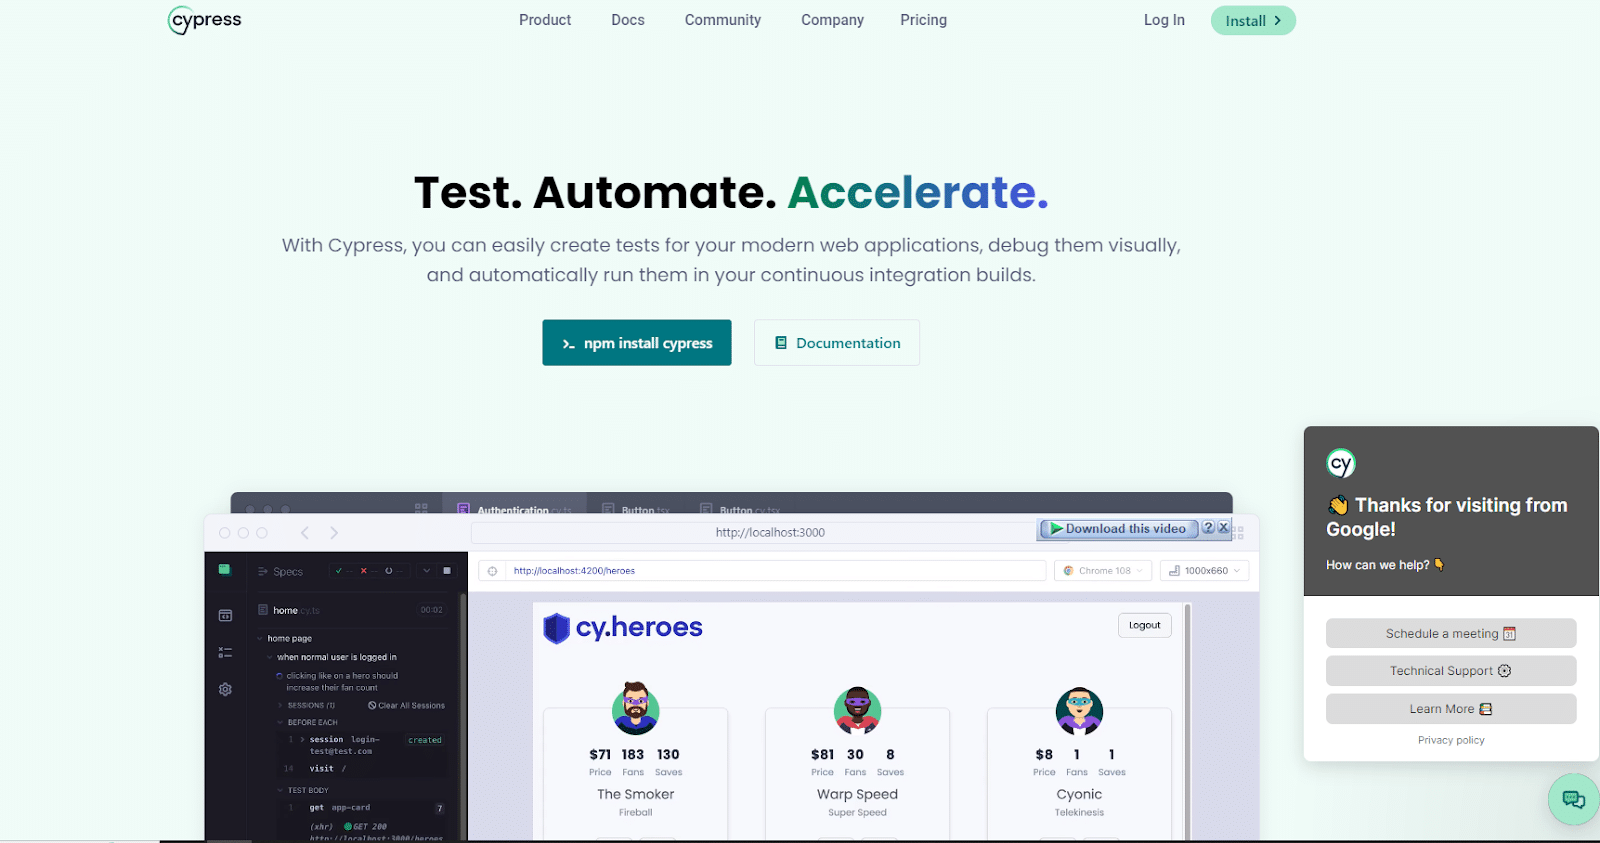This screenshot has height=843, width=1600.
Task: Open the test runner chevron dropdown
Action: 426,571
